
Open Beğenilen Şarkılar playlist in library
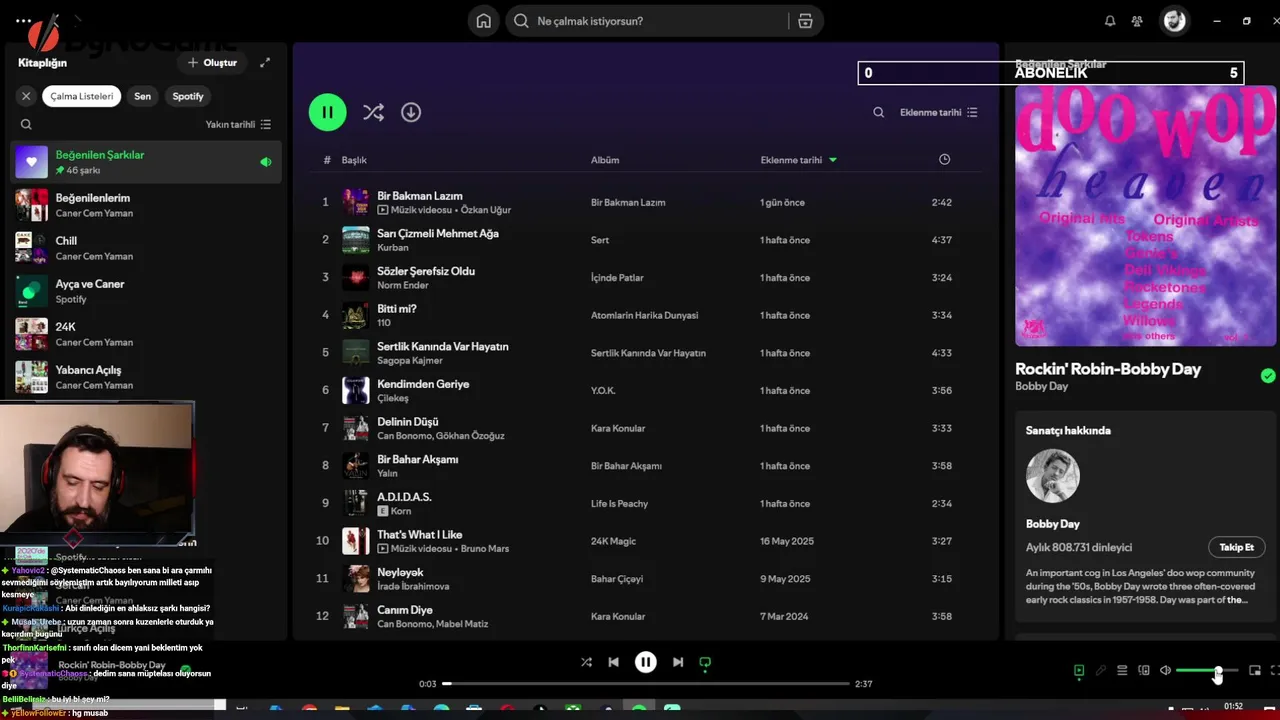146,162
